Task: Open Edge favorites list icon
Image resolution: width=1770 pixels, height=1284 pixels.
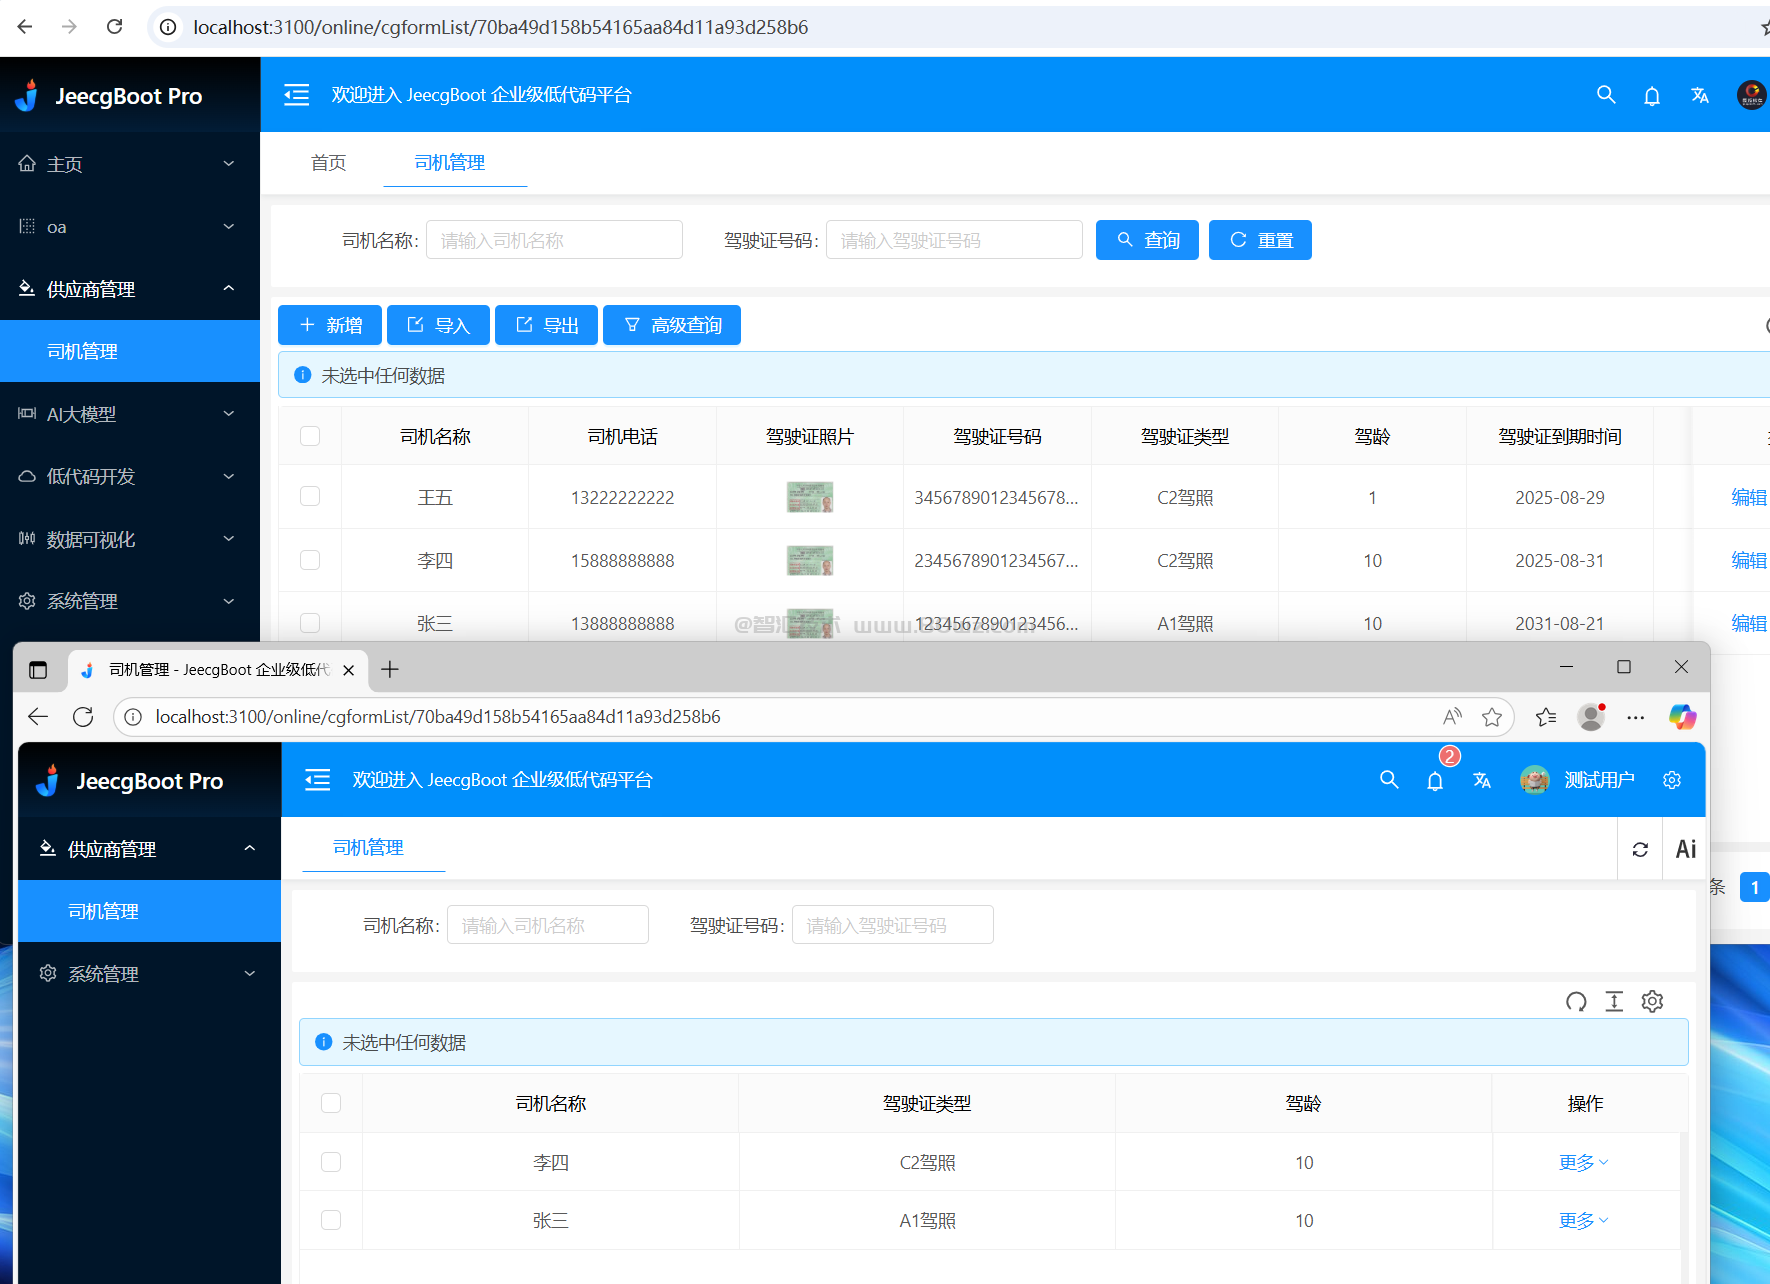Action: [x=1546, y=717]
